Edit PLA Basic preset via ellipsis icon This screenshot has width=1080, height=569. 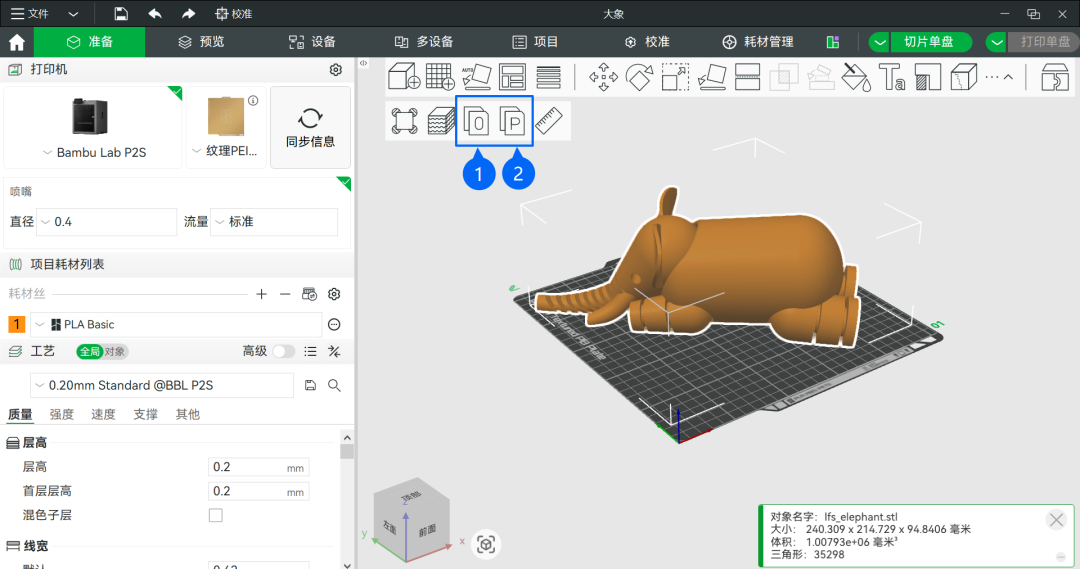click(334, 324)
